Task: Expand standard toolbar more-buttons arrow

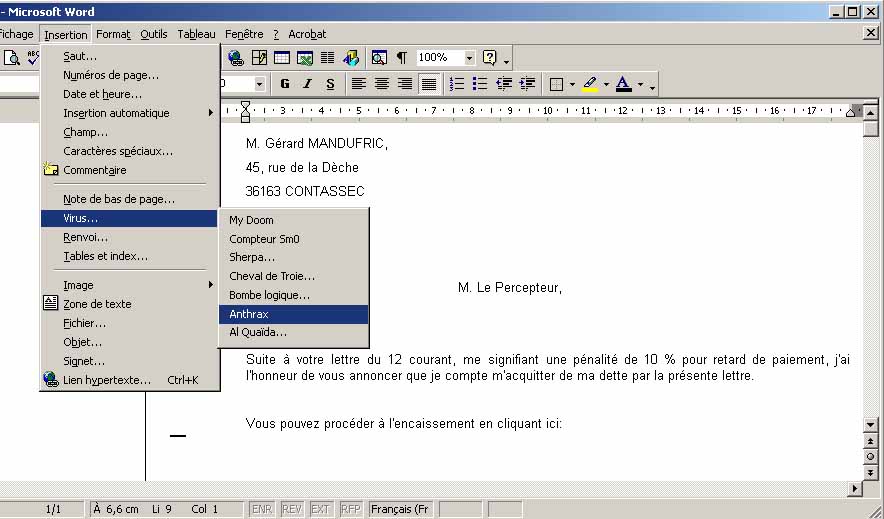Action: (506, 60)
